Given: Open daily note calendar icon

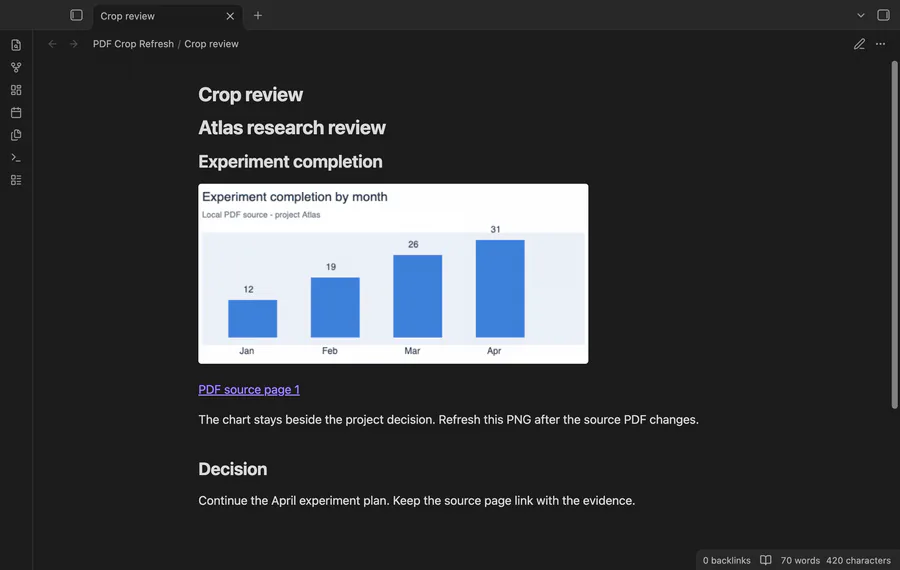Looking at the screenshot, I should click(16, 113).
